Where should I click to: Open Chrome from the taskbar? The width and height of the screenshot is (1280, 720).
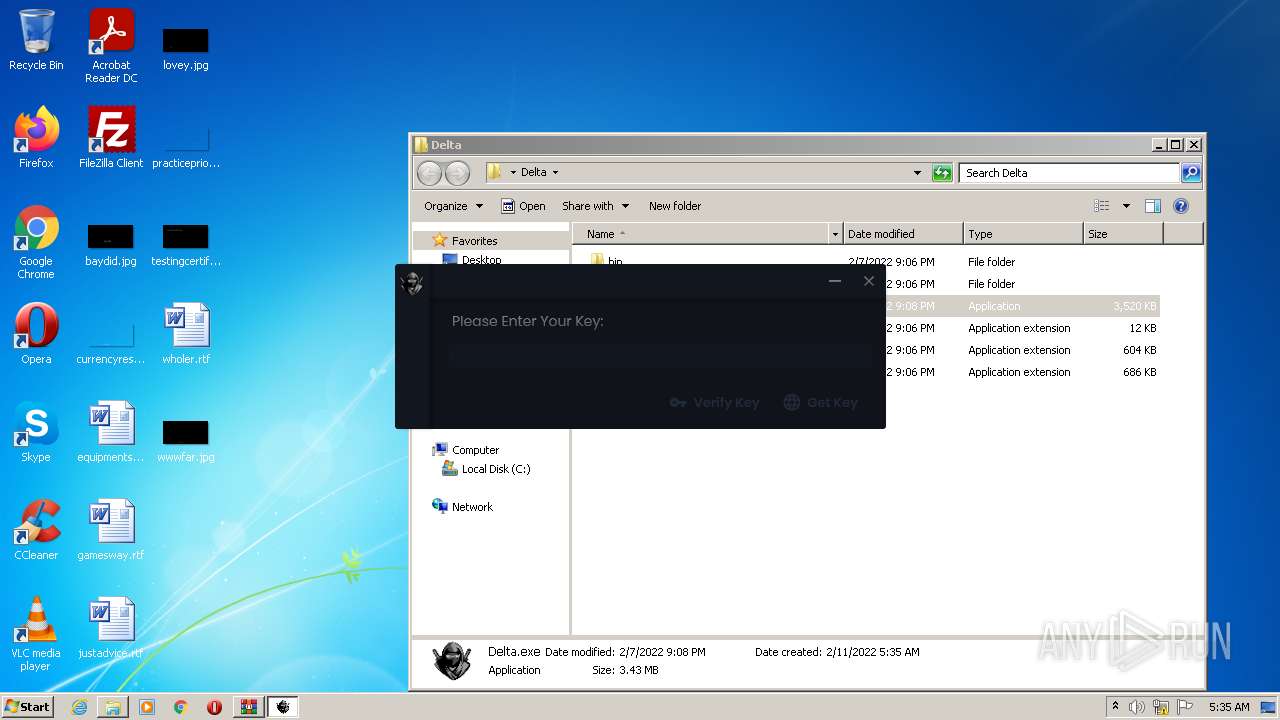point(180,707)
